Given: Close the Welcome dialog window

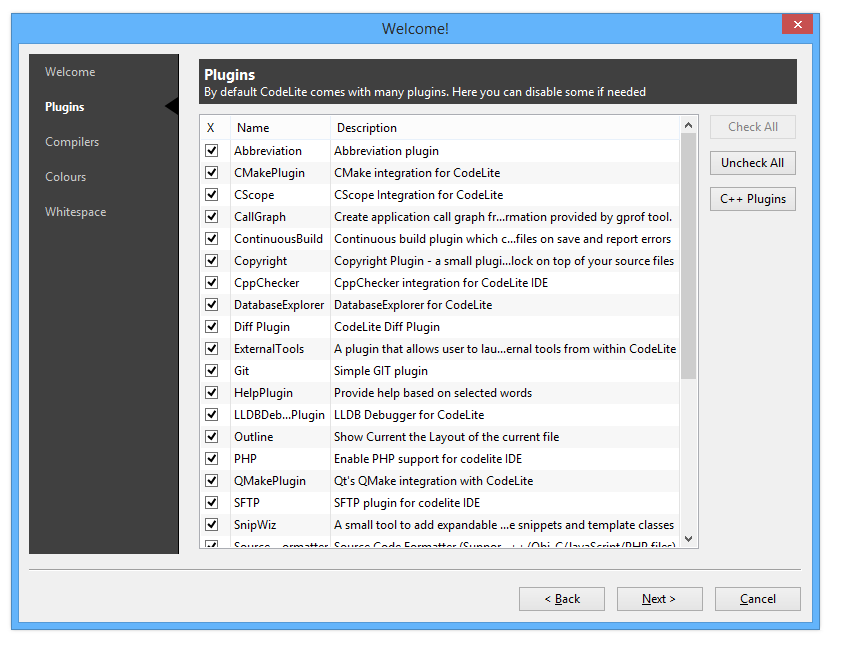Looking at the screenshot, I should [x=796, y=25].
